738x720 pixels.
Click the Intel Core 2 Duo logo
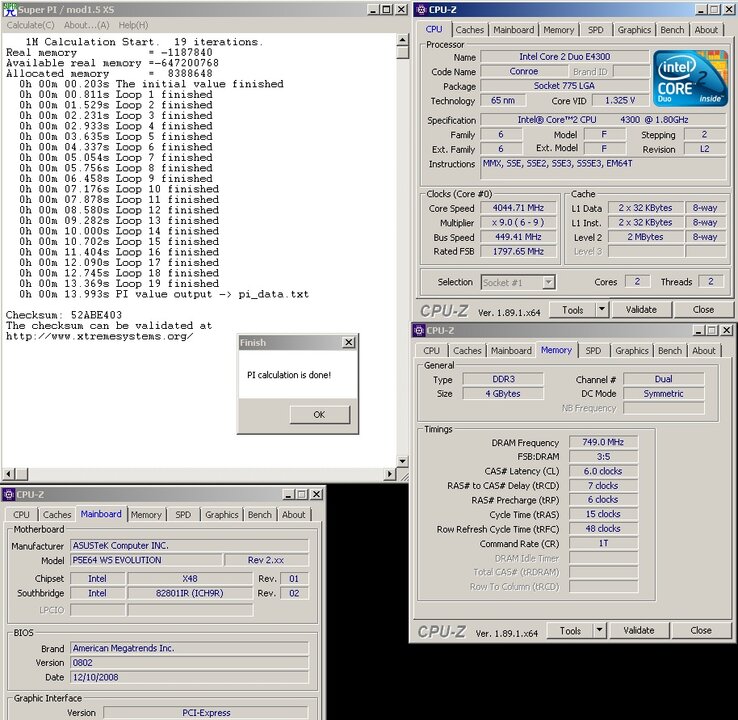[690, 78]
